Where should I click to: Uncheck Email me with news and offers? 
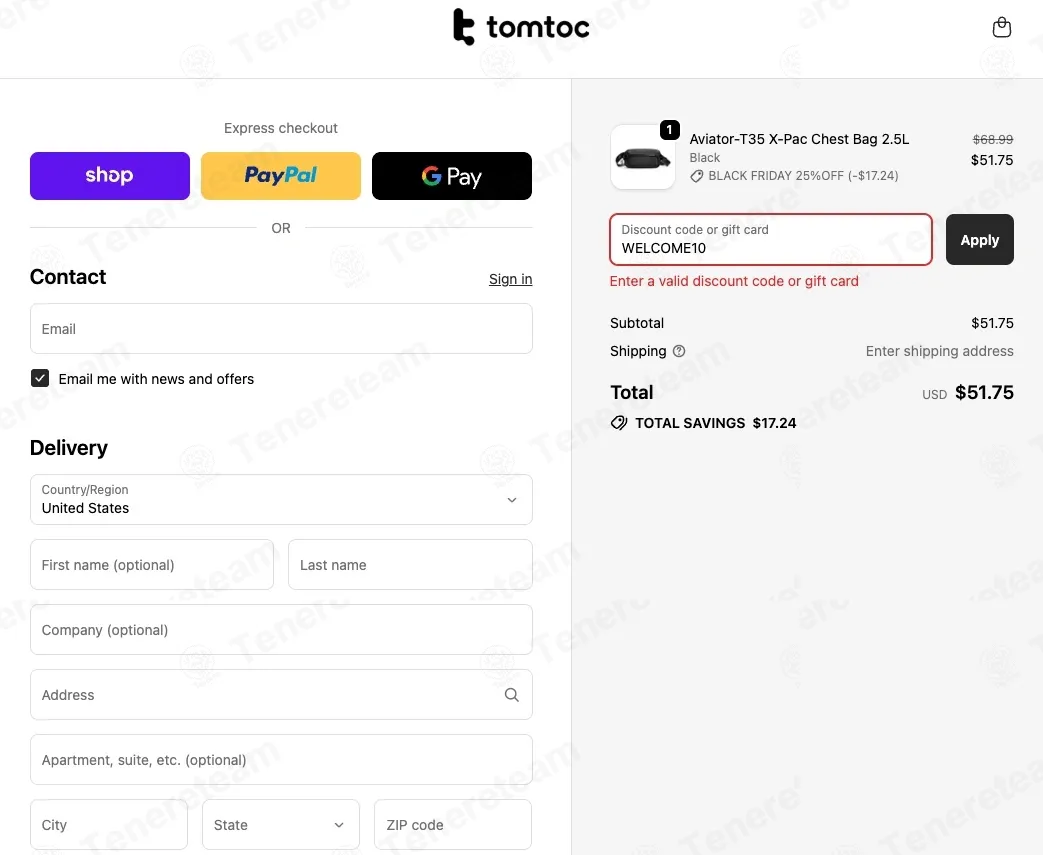pyautogui.click(x=40, y=378)
